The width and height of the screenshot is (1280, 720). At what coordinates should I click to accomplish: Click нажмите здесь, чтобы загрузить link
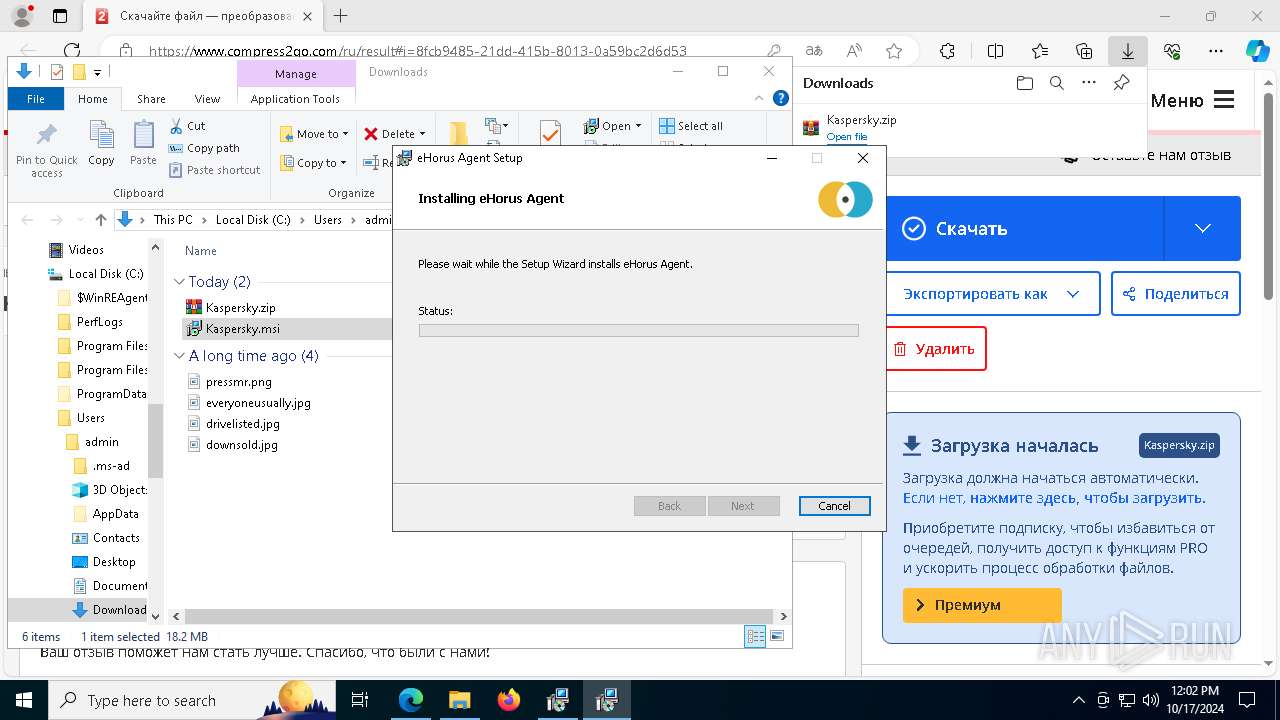[x=1087, y=498]
